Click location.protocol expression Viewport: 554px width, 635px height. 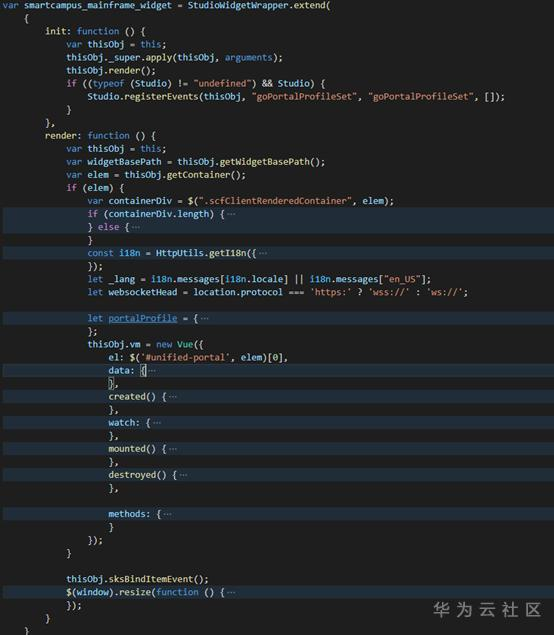(238, 292)
